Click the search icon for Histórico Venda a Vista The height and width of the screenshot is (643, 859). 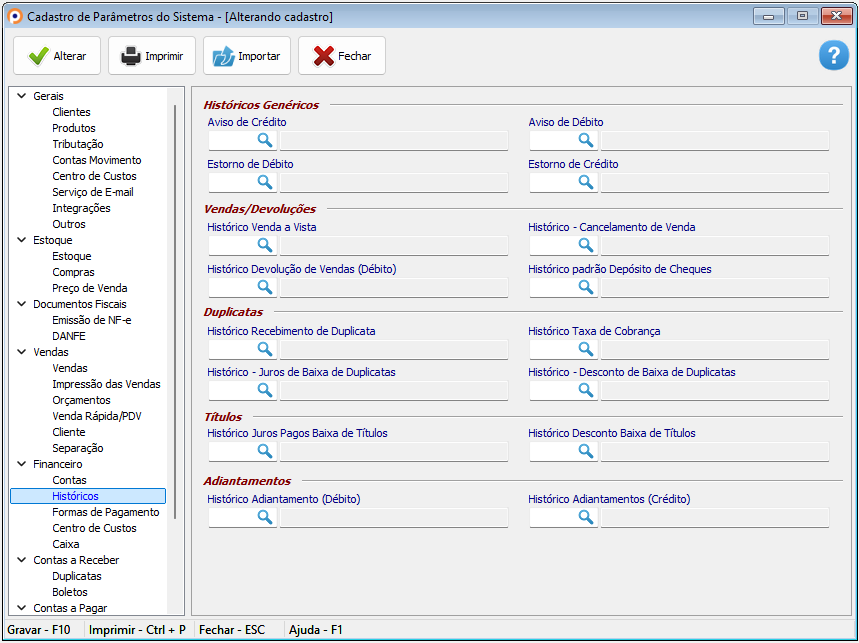[x=265, y=245]
